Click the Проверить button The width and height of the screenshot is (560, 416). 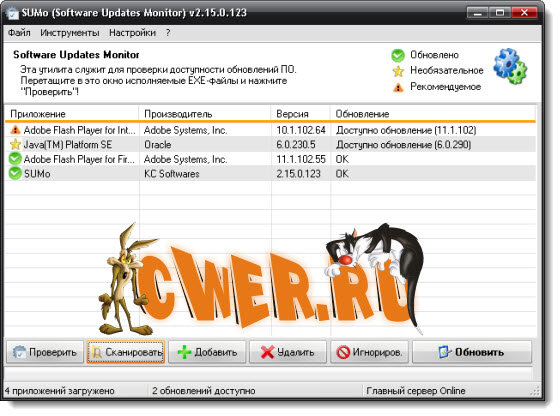click(45, 352)
